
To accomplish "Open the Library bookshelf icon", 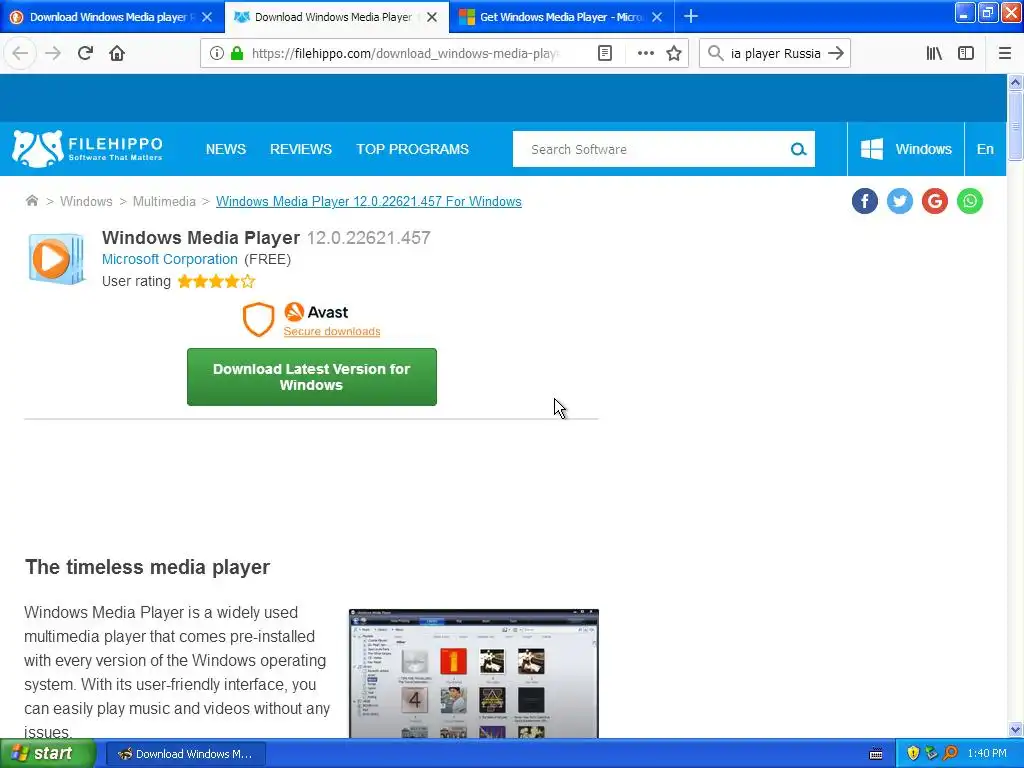I will (934, 53).
